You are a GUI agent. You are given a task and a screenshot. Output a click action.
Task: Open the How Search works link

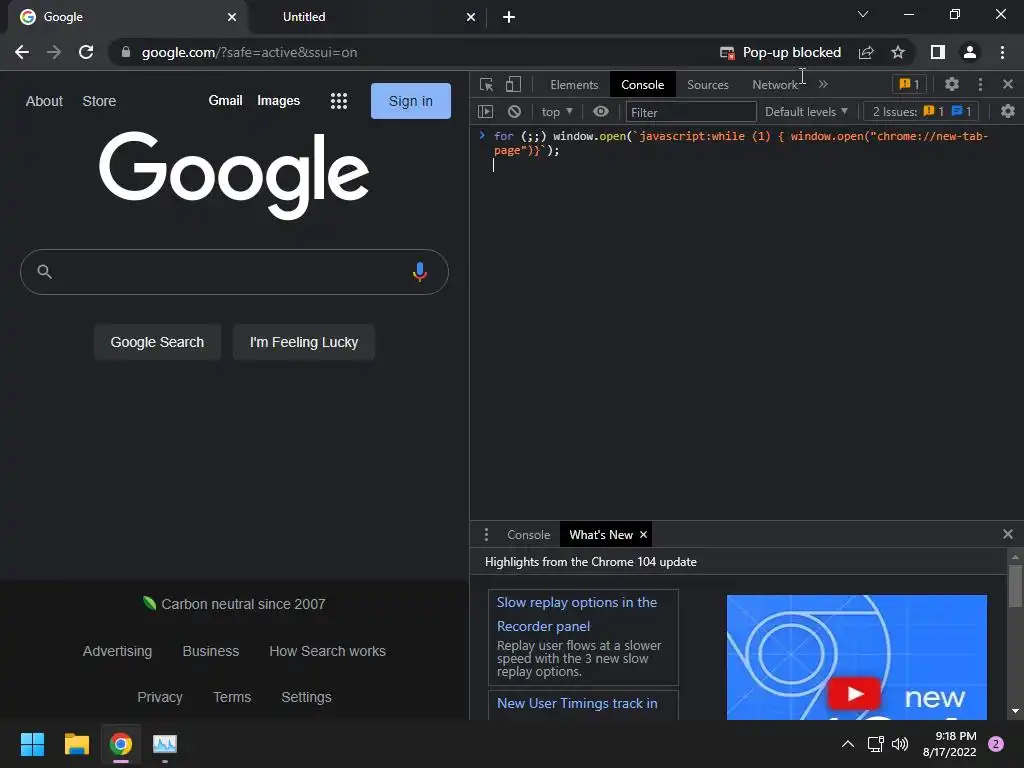[327, 651]
